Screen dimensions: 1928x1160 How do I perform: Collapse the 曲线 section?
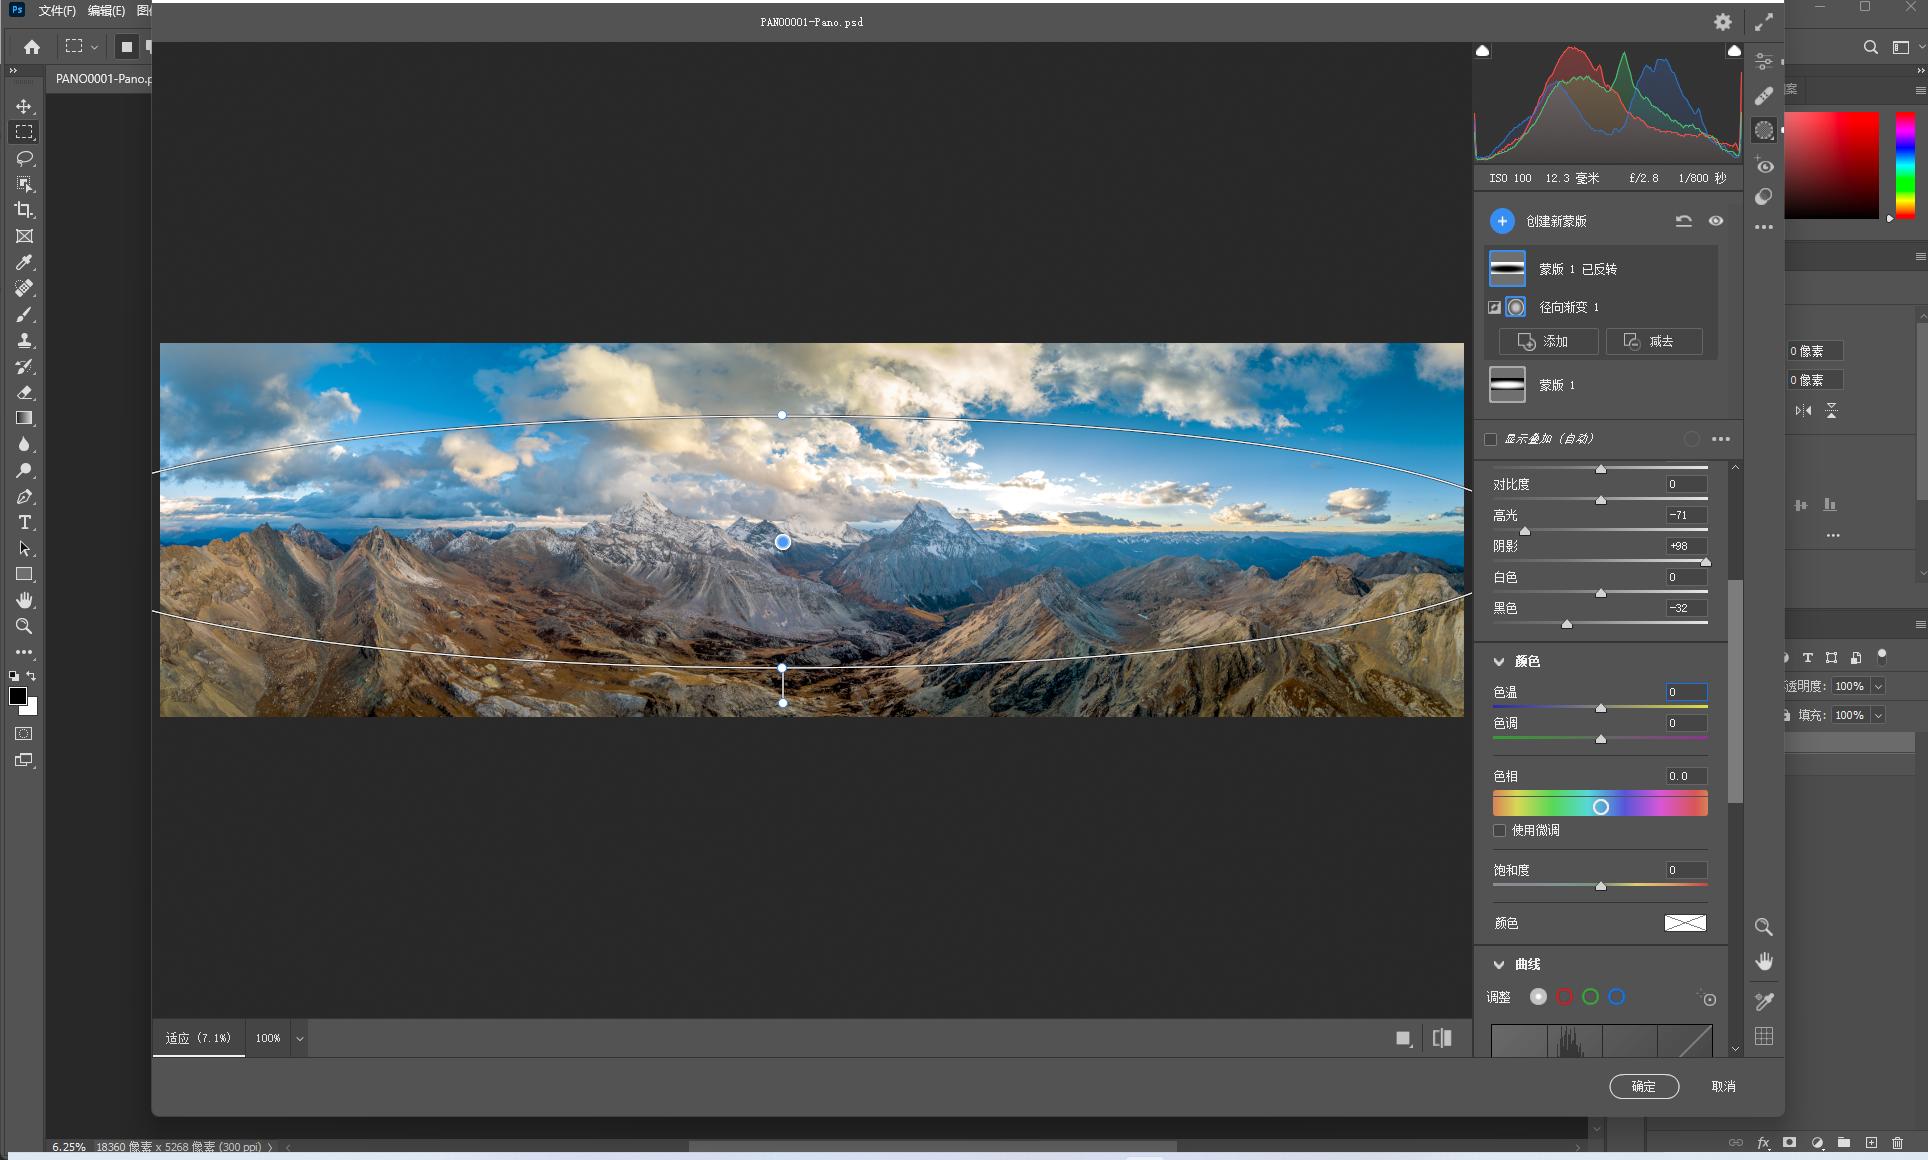pos(1499,964)
